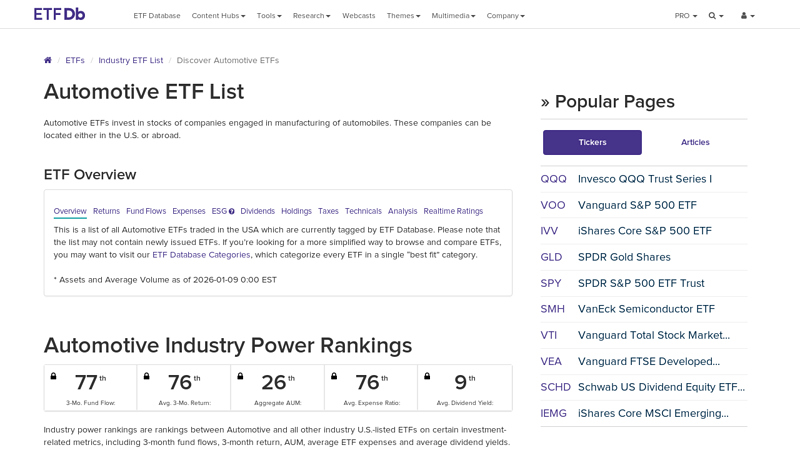800x450 pixels.
Task: Switch to the Realtime Ratings tab
Action: [x=453, y=211]
